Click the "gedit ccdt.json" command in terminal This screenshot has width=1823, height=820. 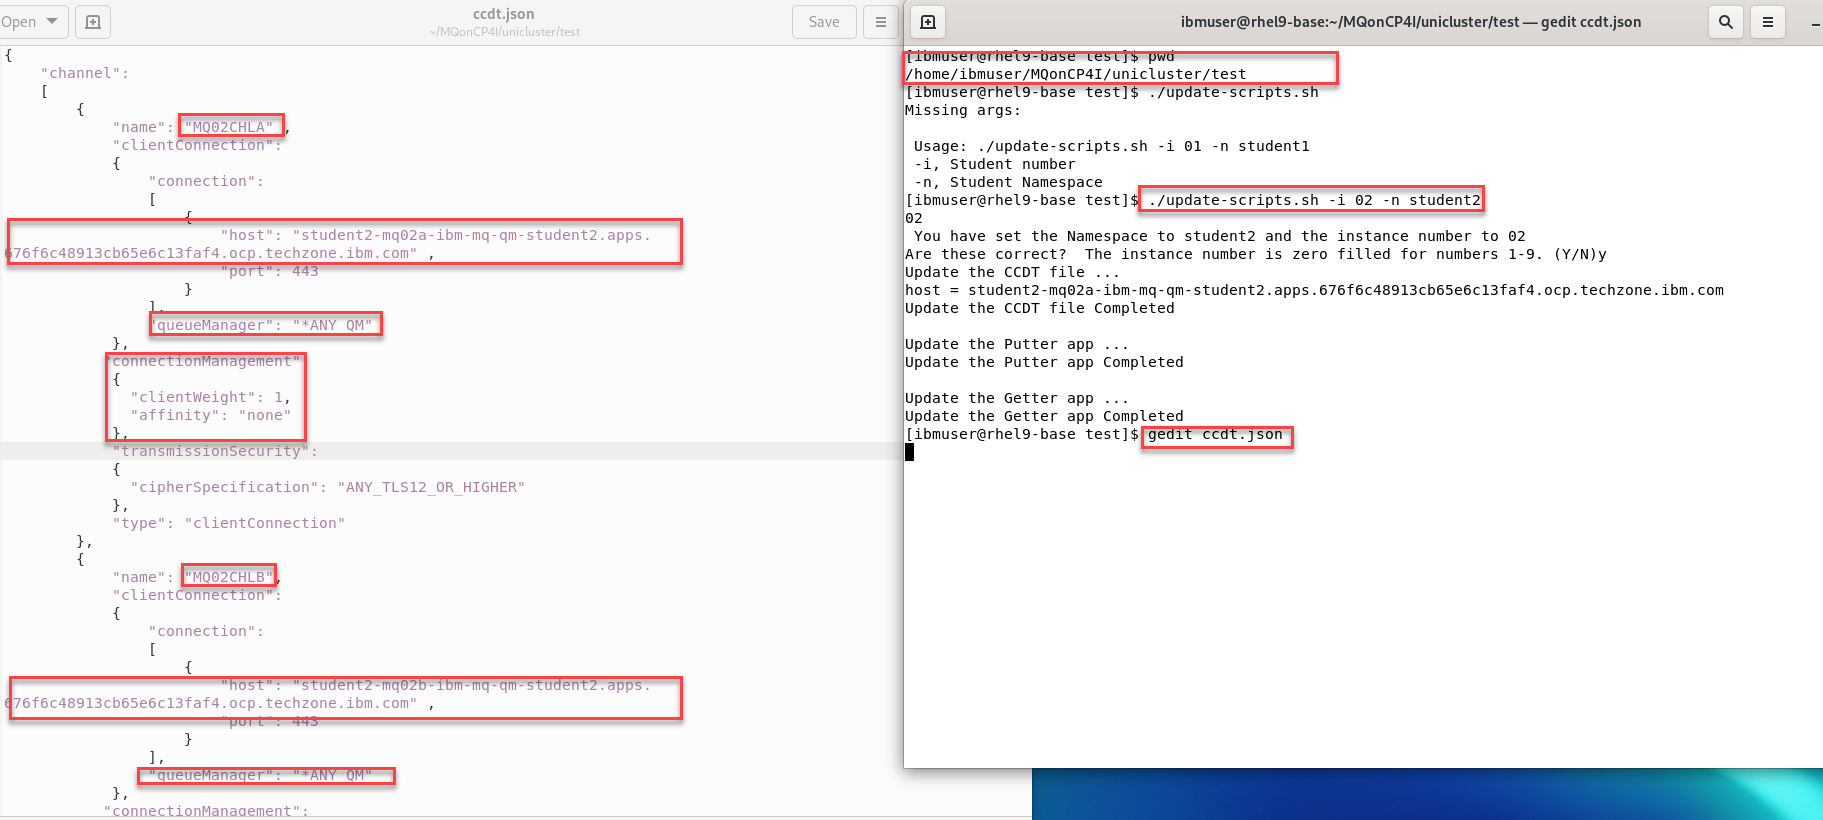1215,435
